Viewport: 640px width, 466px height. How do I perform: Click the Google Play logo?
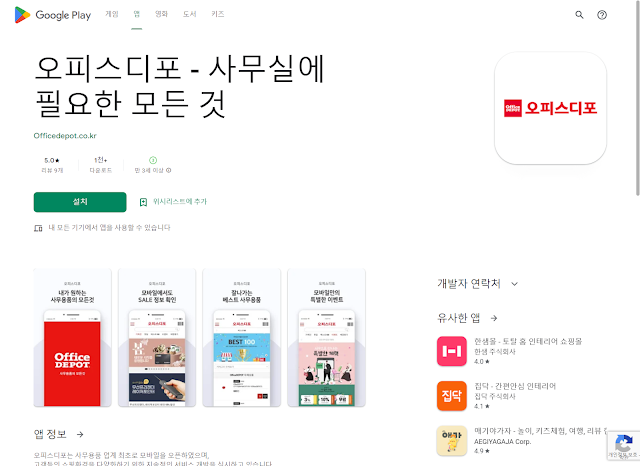(x=53, y=15)
